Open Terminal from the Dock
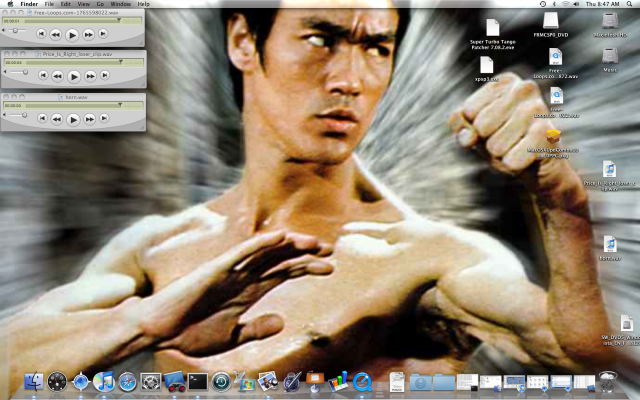This screenshot has width=640, height=400. pos(198,382)
